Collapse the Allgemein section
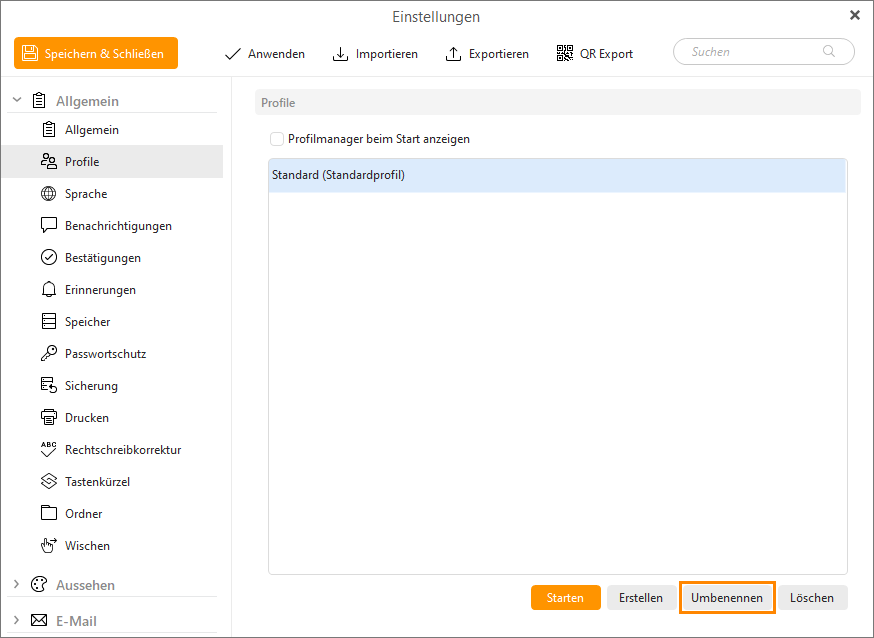 [17, 101]
